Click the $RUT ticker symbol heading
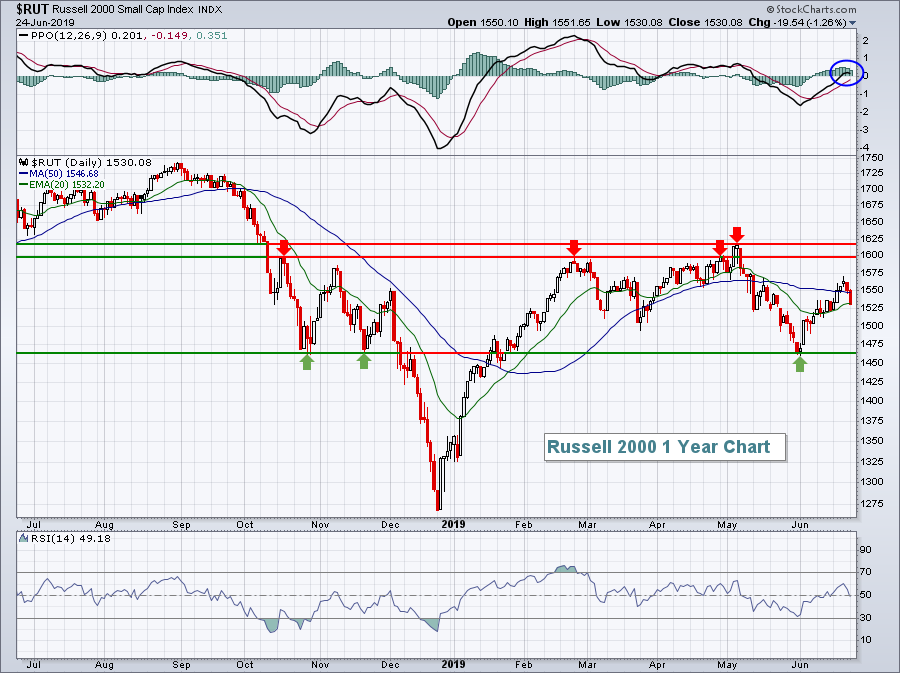The image size is (900, 673). coord(32,9)
